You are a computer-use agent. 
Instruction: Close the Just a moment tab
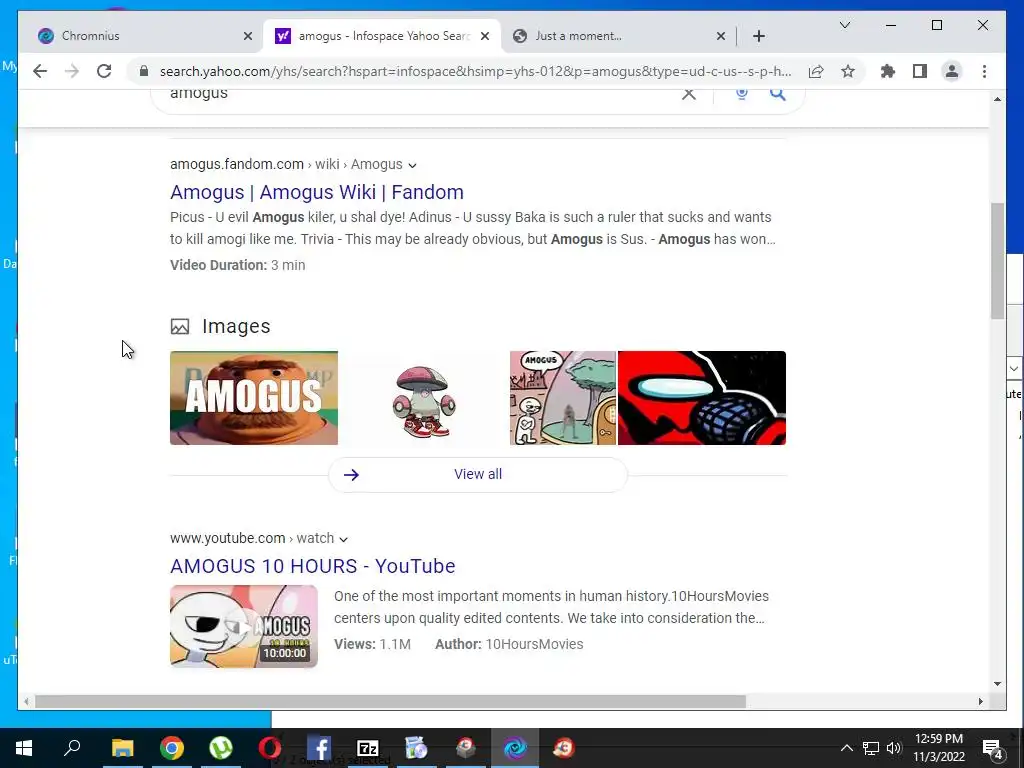tap(720, 36)
